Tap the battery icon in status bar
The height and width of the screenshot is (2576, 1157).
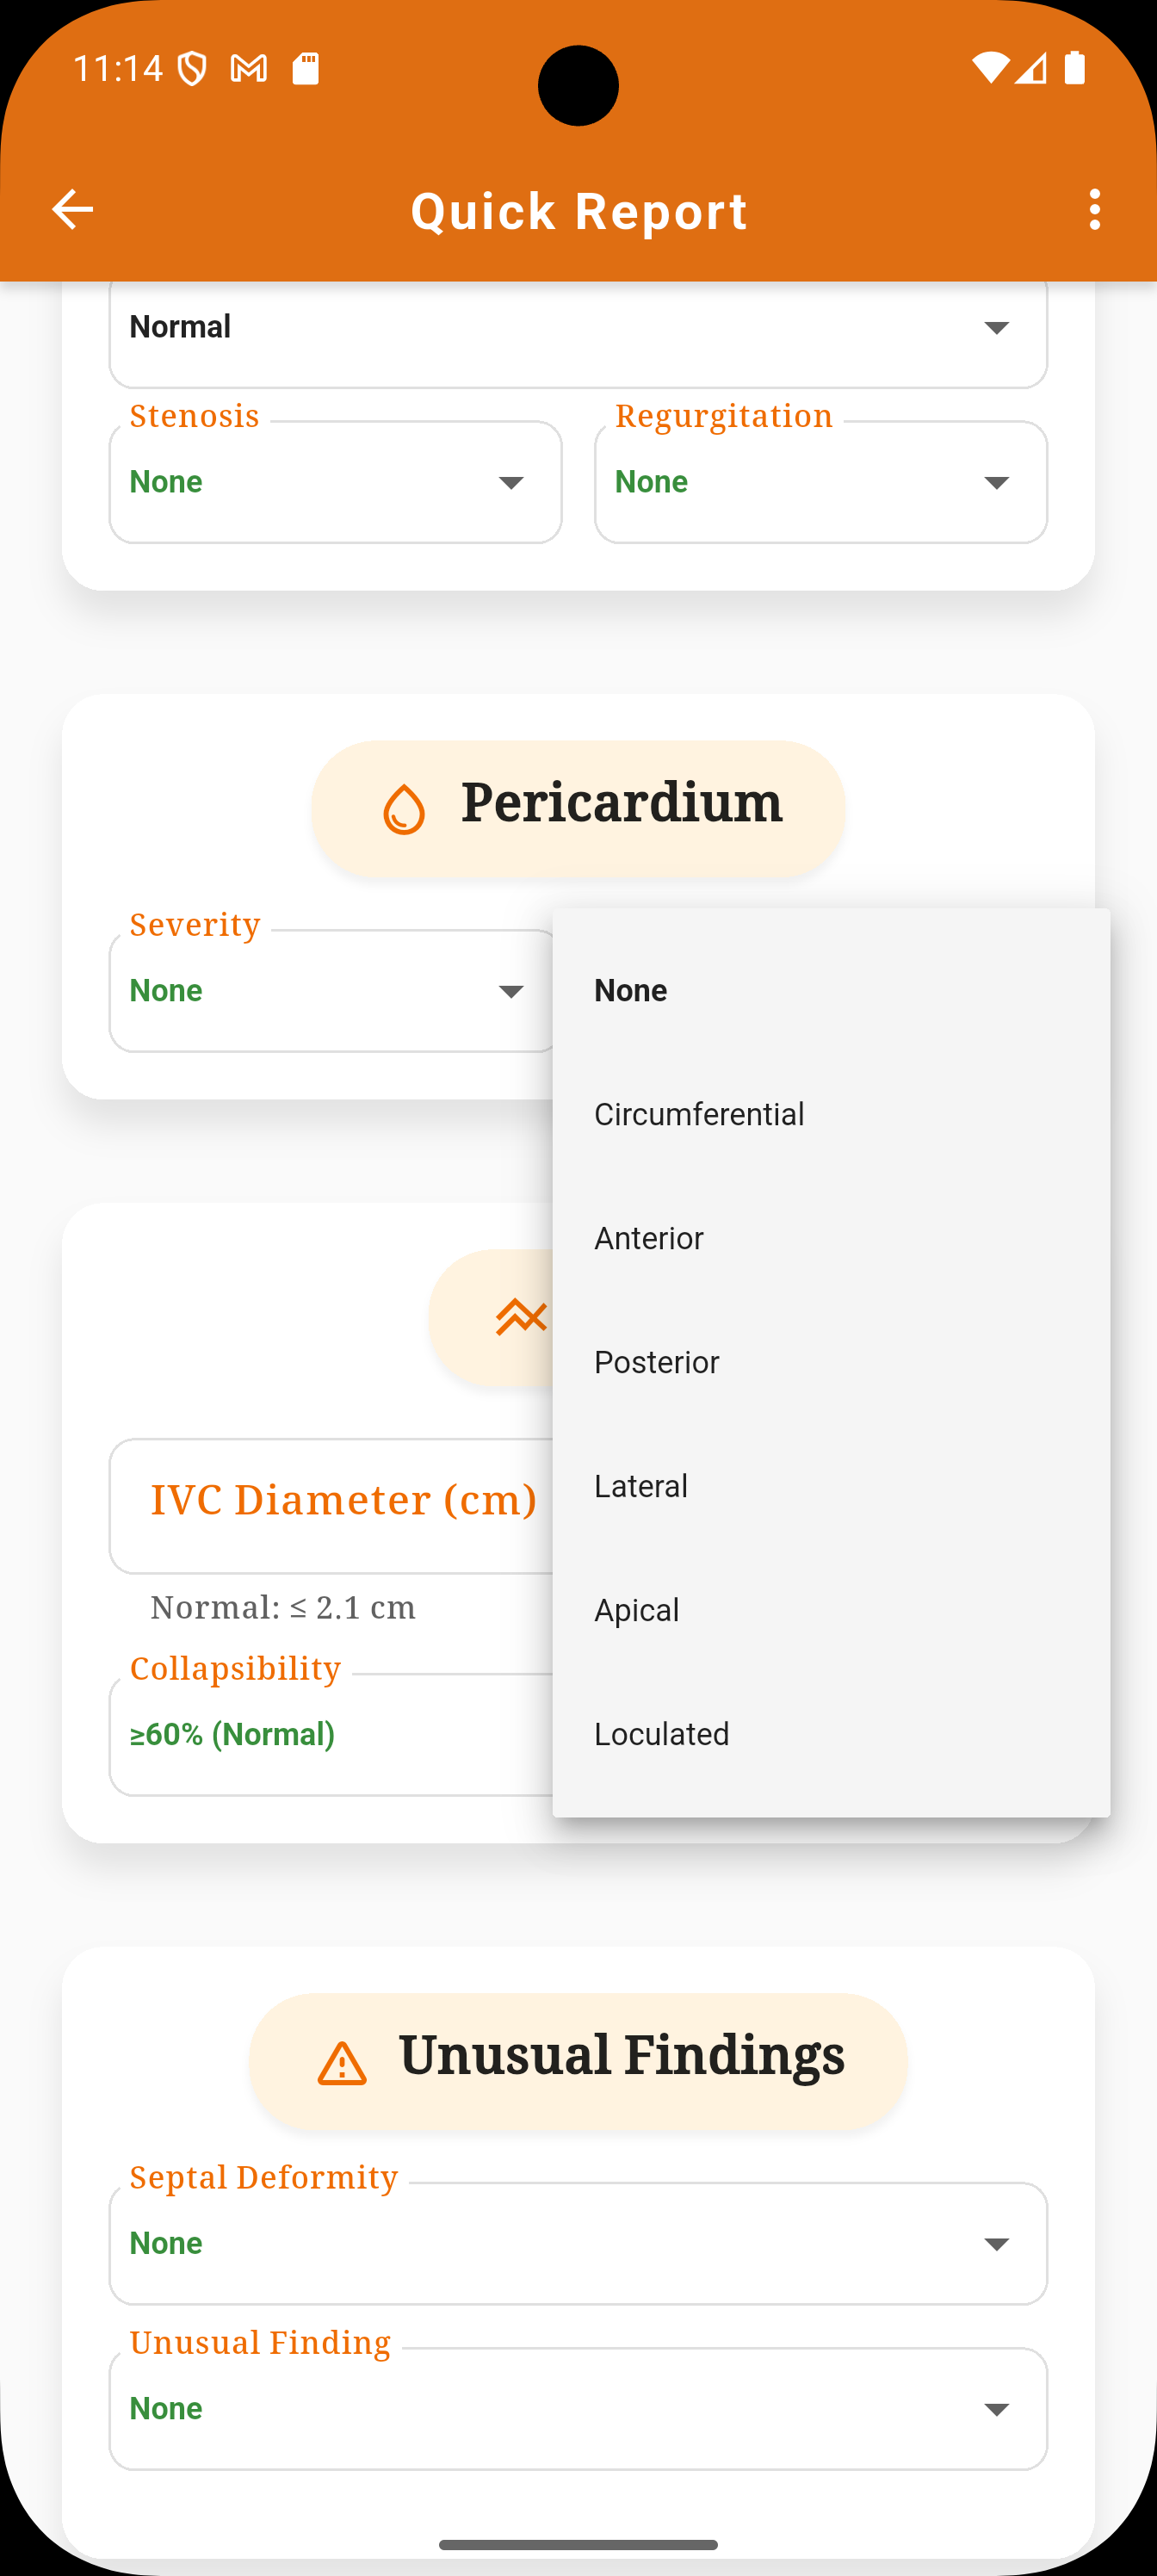[x=1075, y=68]
